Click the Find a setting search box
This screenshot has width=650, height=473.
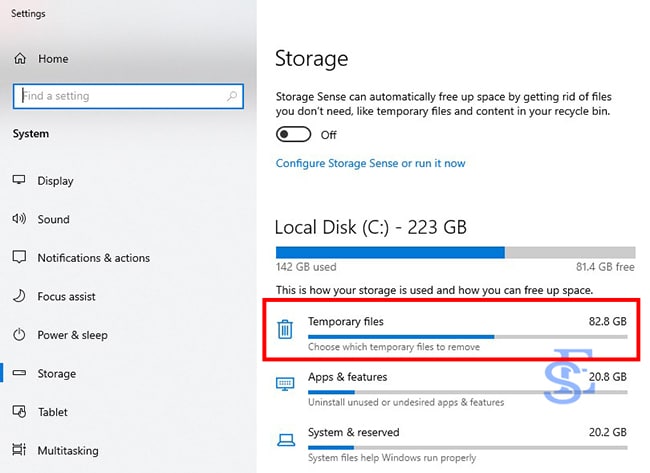coord(120,96)
